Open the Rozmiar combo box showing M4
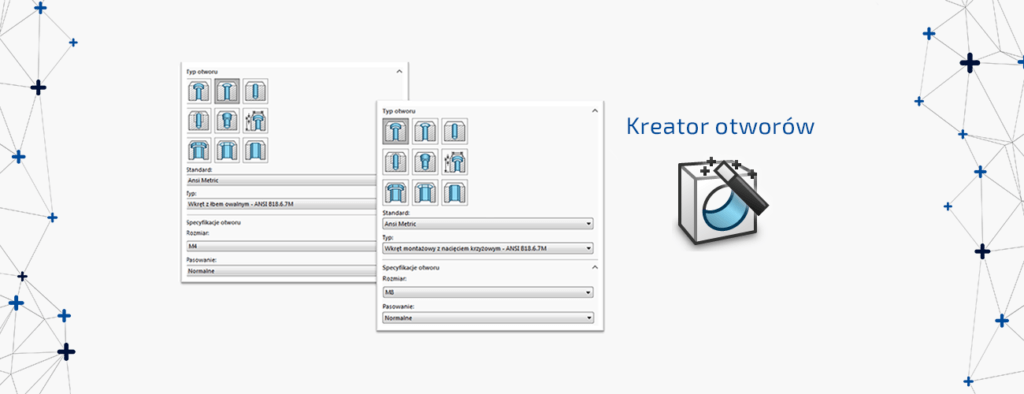Screen dimensions: 1024x394 pyautogui.click(x=281, y=246)
